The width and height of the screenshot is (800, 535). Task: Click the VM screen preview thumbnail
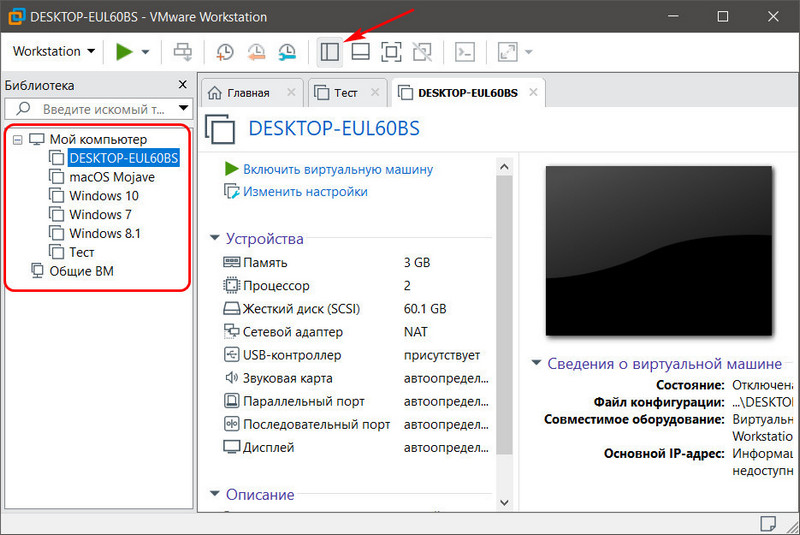[659, 250]
